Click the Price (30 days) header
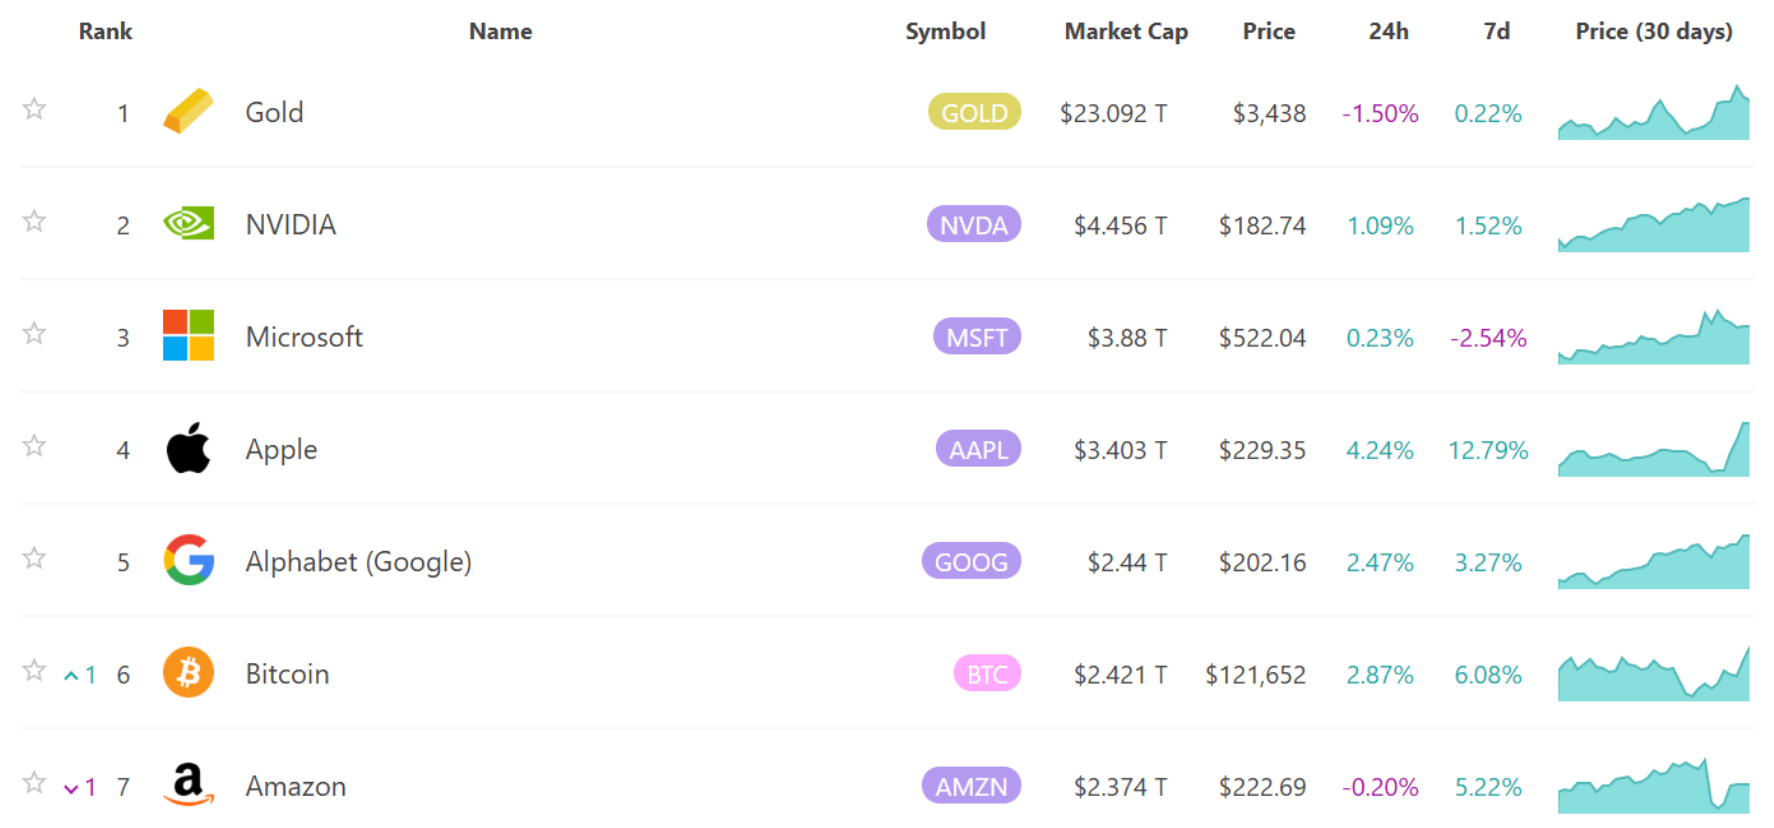The height and width of the screenshot is (828, 1774). pos(1654,31)
